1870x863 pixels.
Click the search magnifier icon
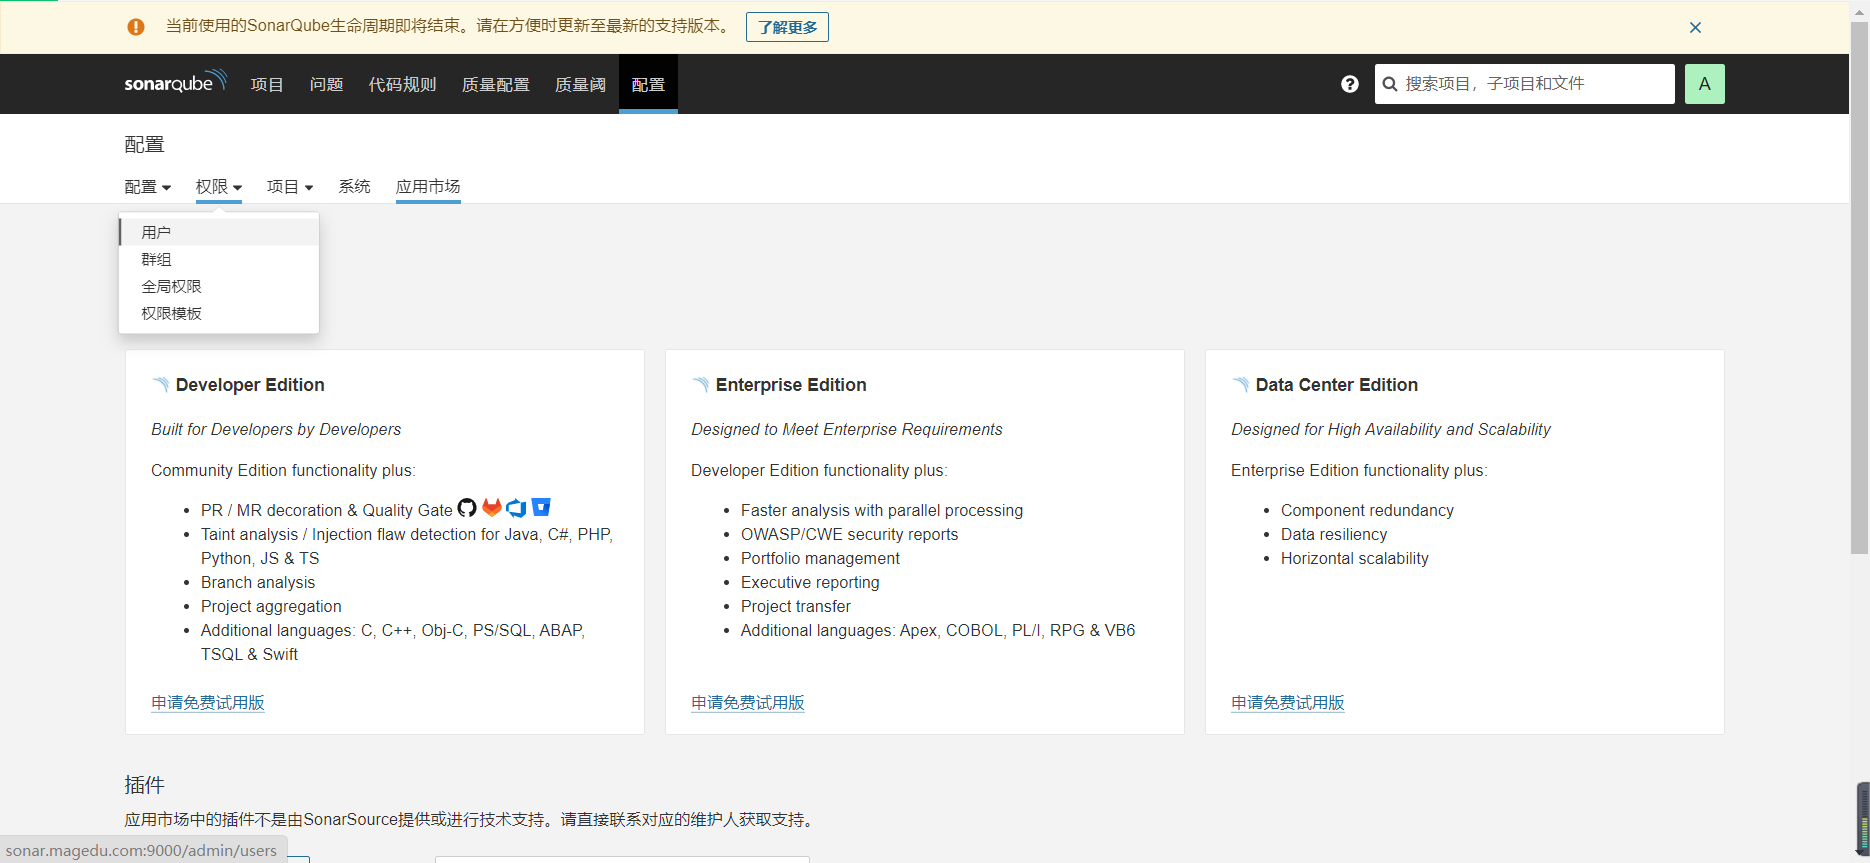pyautogui.click(x=1390, y=84)
